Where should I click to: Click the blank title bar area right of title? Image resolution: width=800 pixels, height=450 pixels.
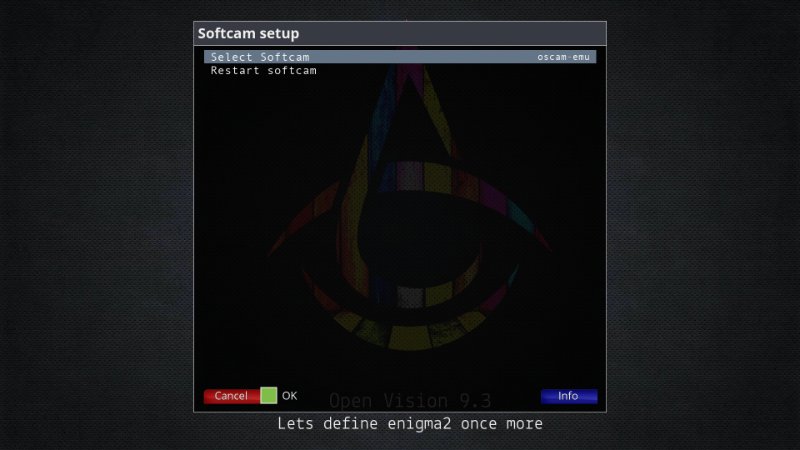point(450,34)
